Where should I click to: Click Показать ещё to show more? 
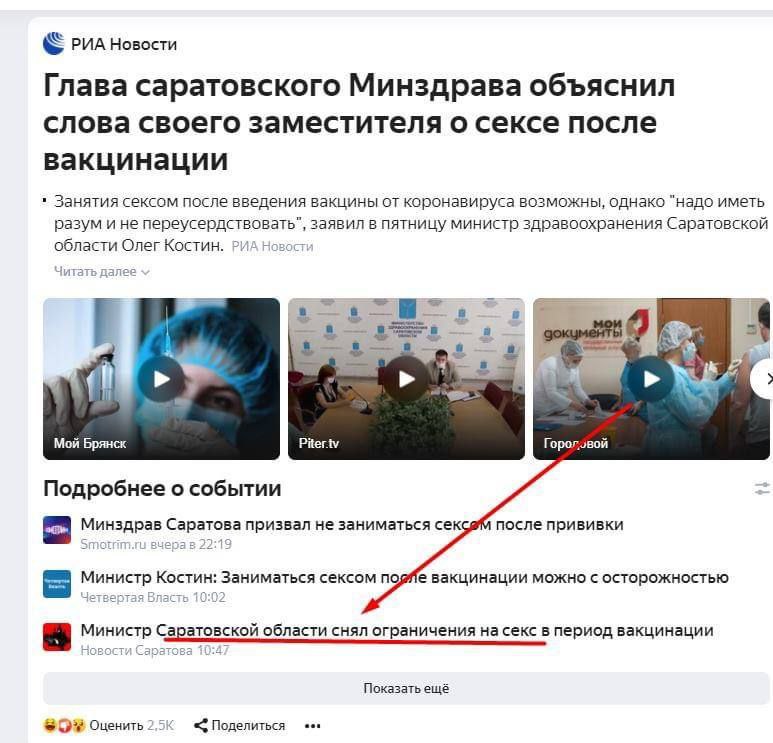(x=406, y=688)
